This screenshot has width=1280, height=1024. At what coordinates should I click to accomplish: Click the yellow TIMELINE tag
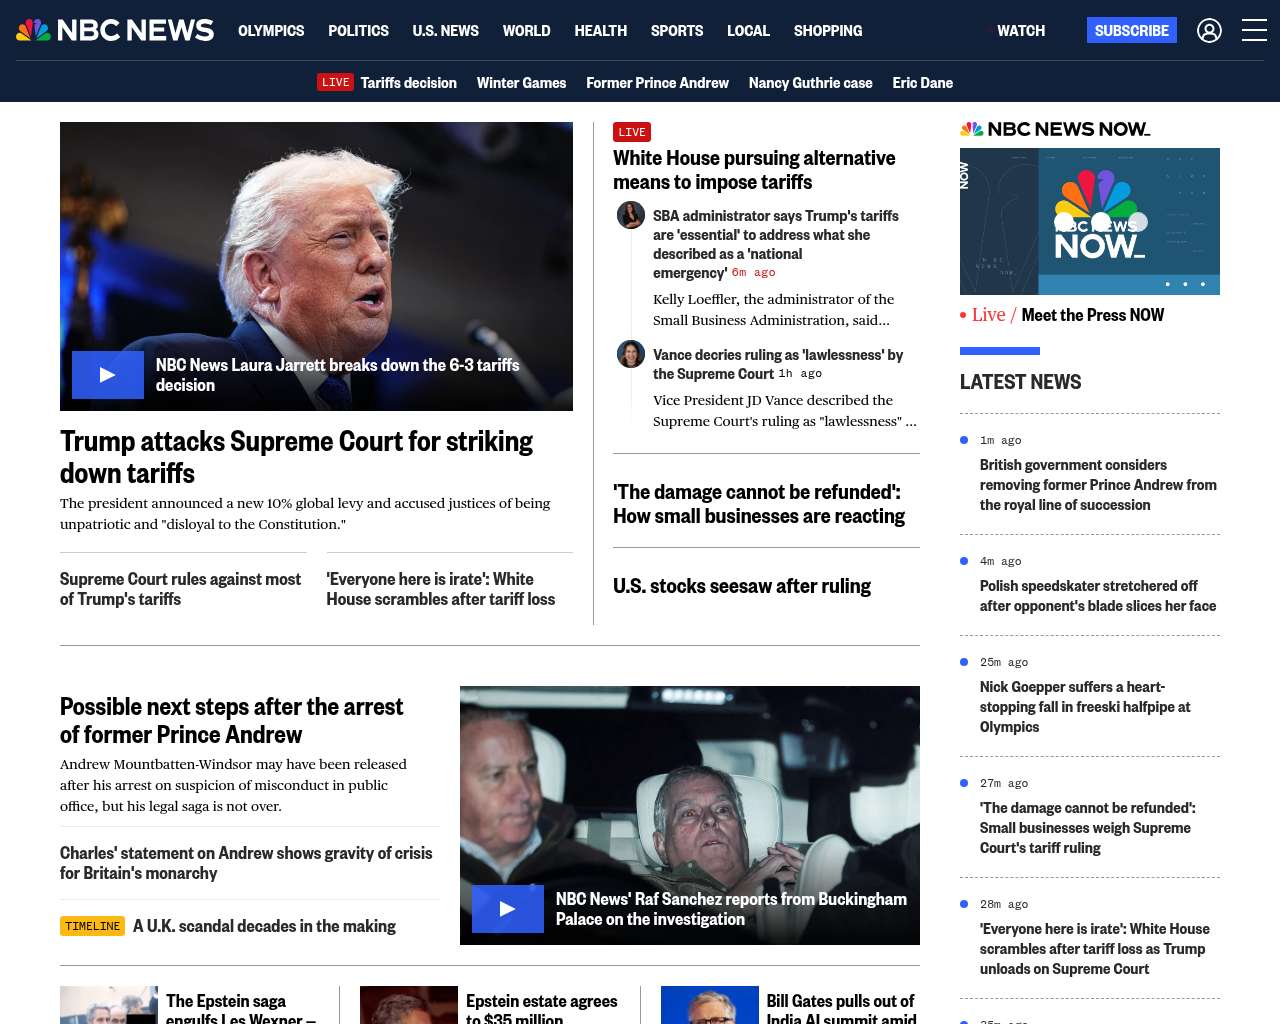tap(92, 926)
